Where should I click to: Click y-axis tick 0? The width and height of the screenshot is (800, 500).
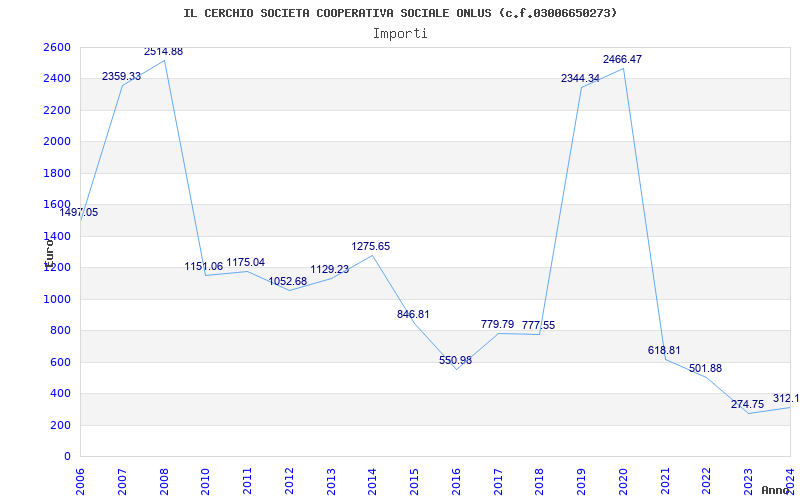(67, 457)
